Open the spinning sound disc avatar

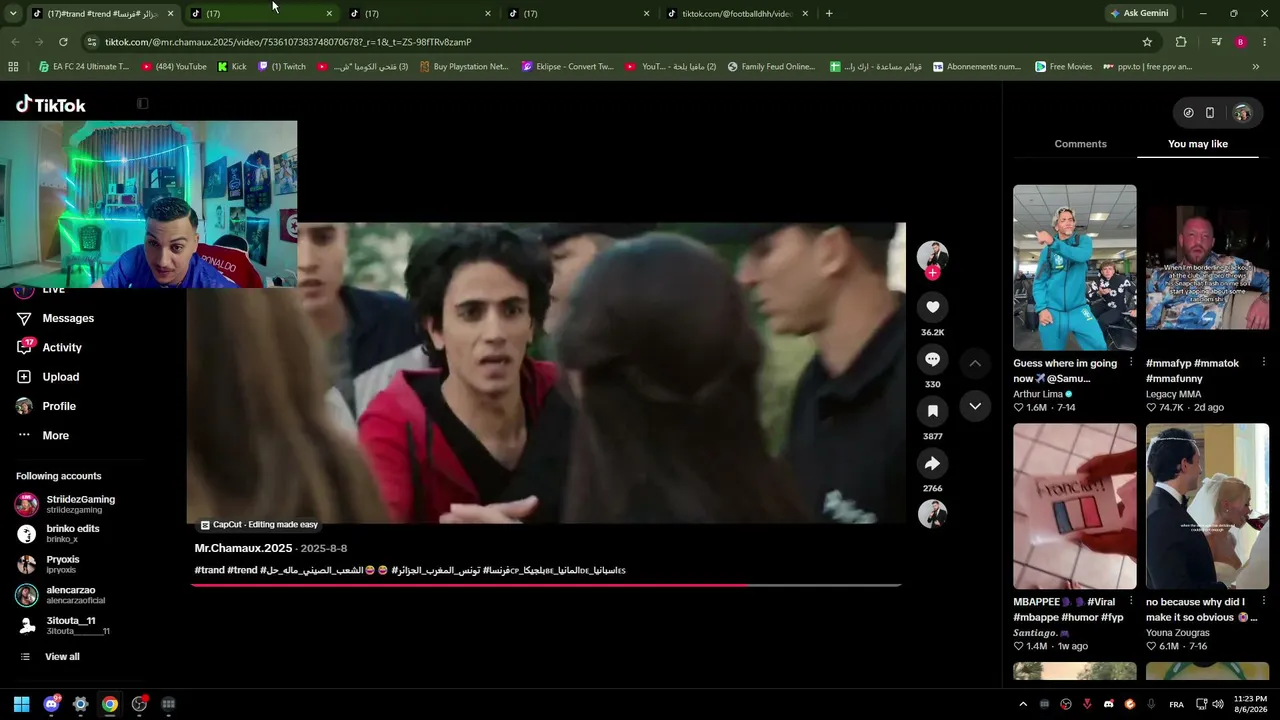pos(932,514)
